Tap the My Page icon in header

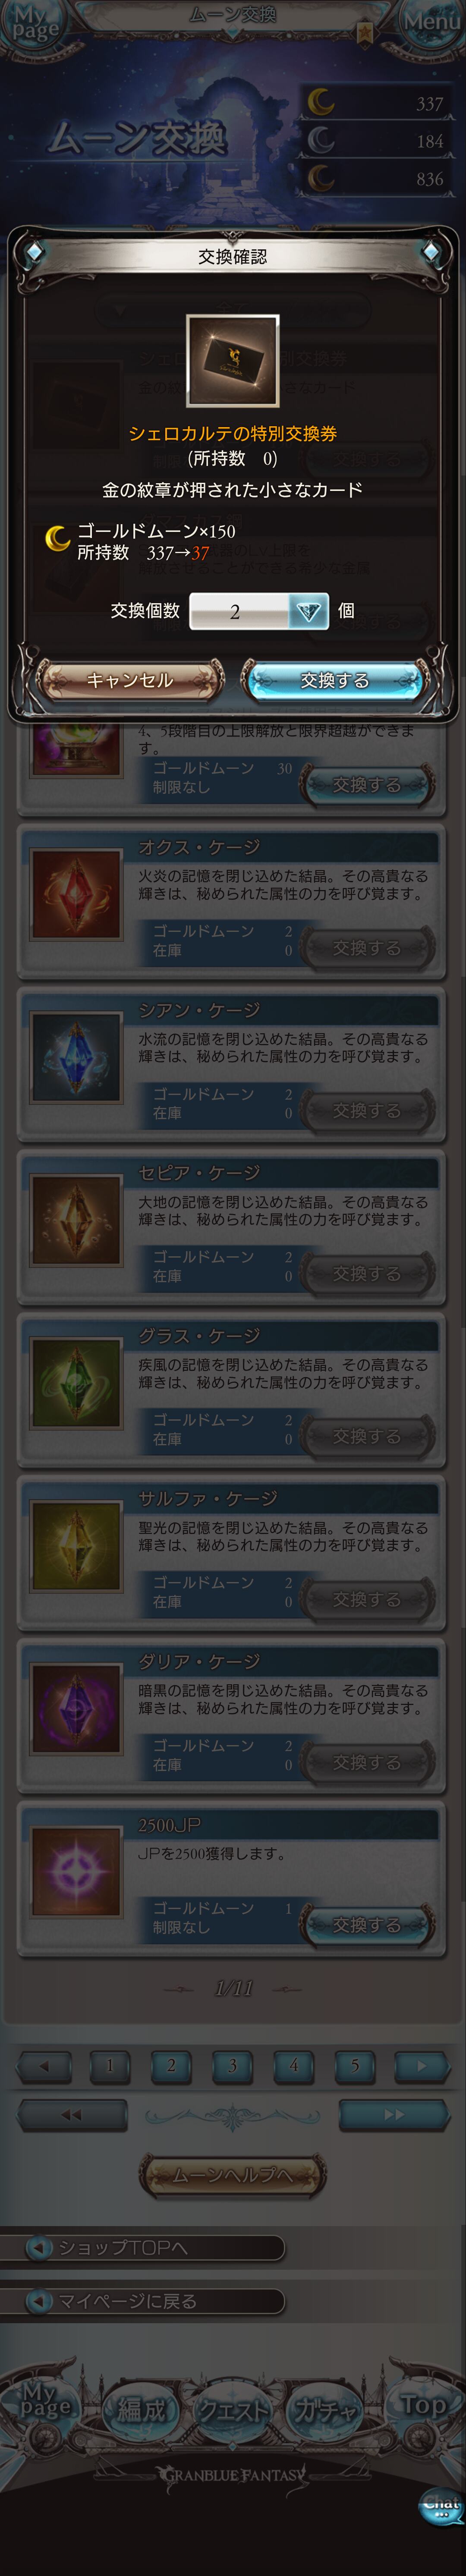click(35, 22)
